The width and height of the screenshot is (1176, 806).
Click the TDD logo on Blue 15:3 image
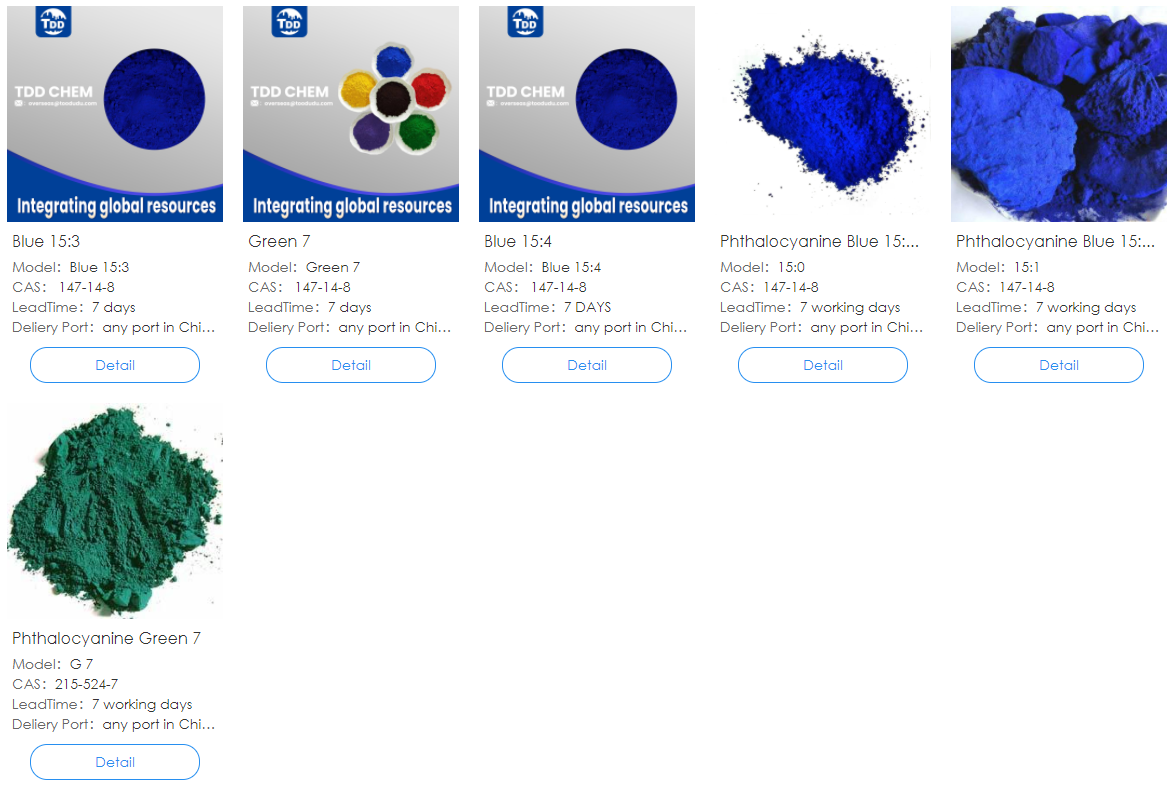53,22
